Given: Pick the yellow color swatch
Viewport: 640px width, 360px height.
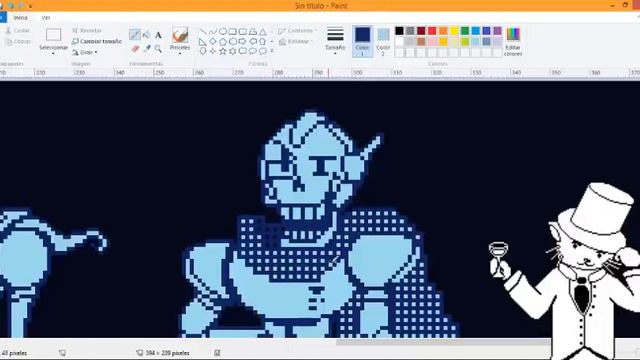Looking at the screenshot, I should (454, 31).
